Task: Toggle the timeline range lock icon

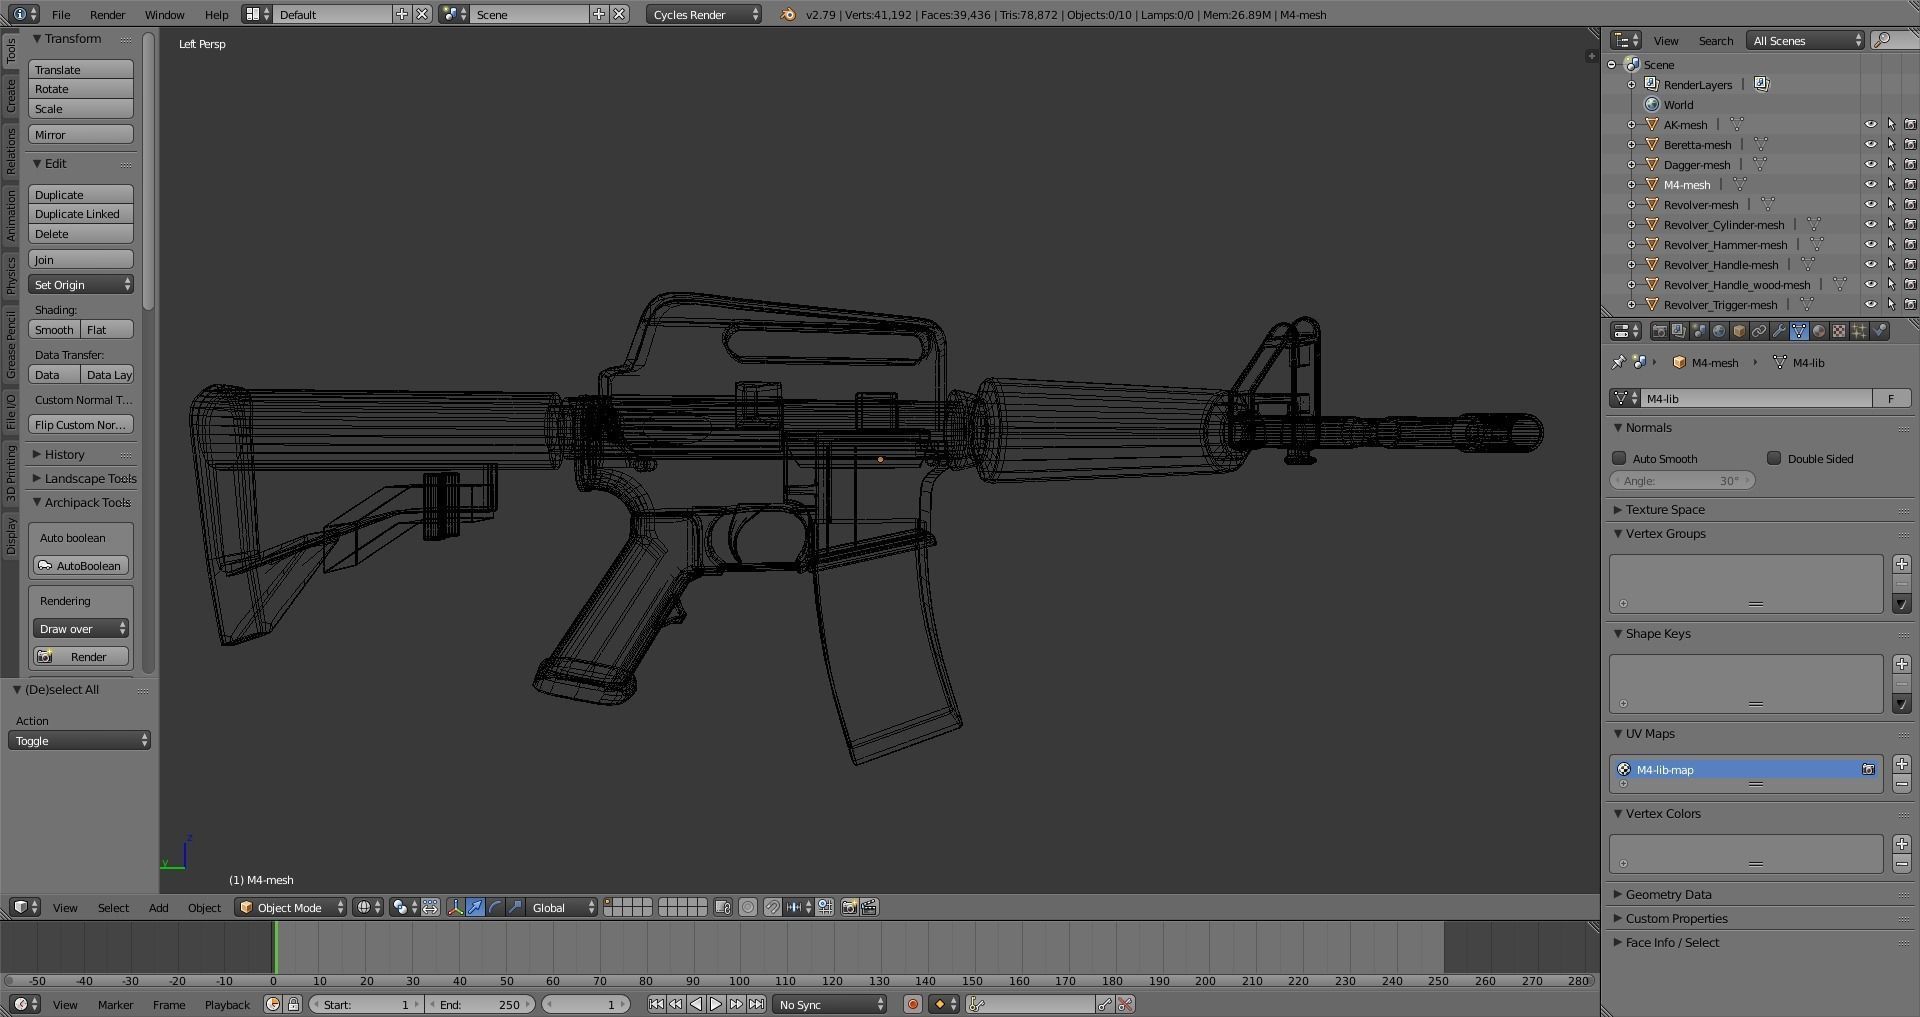Action: (x=293, y=1004)
